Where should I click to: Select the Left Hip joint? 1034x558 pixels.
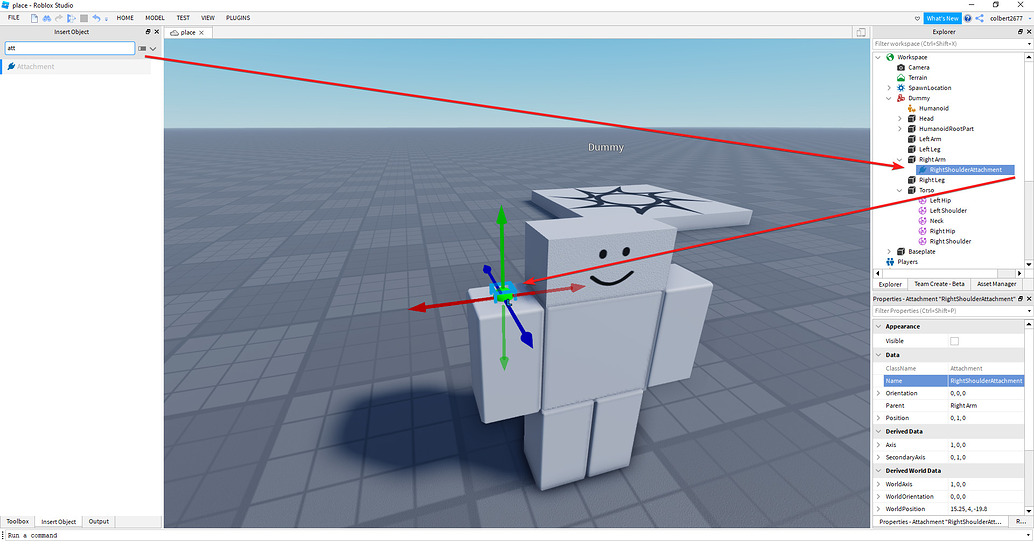coord(940,201)
